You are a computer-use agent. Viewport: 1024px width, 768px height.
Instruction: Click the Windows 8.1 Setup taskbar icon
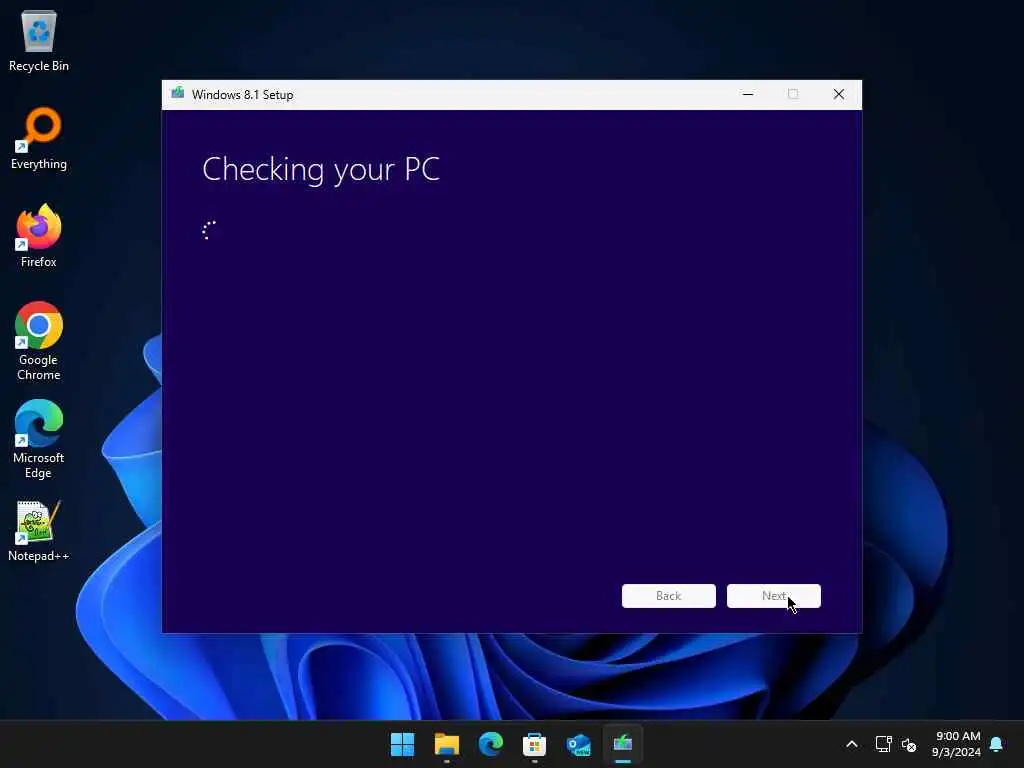623,744
